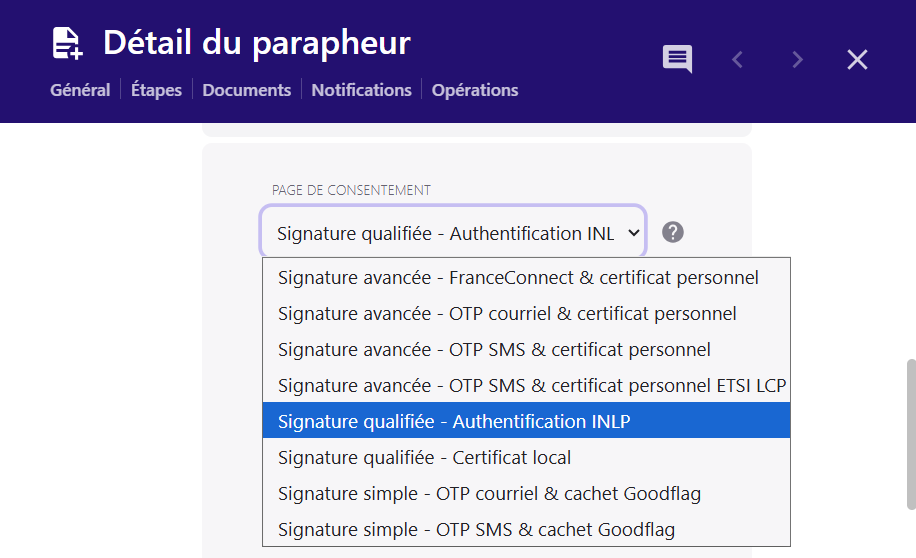The width and height of the screenshot is (916, 558).
Task: Switch to the Général tab
Action: pyautogui.click(x=80, y=90)
